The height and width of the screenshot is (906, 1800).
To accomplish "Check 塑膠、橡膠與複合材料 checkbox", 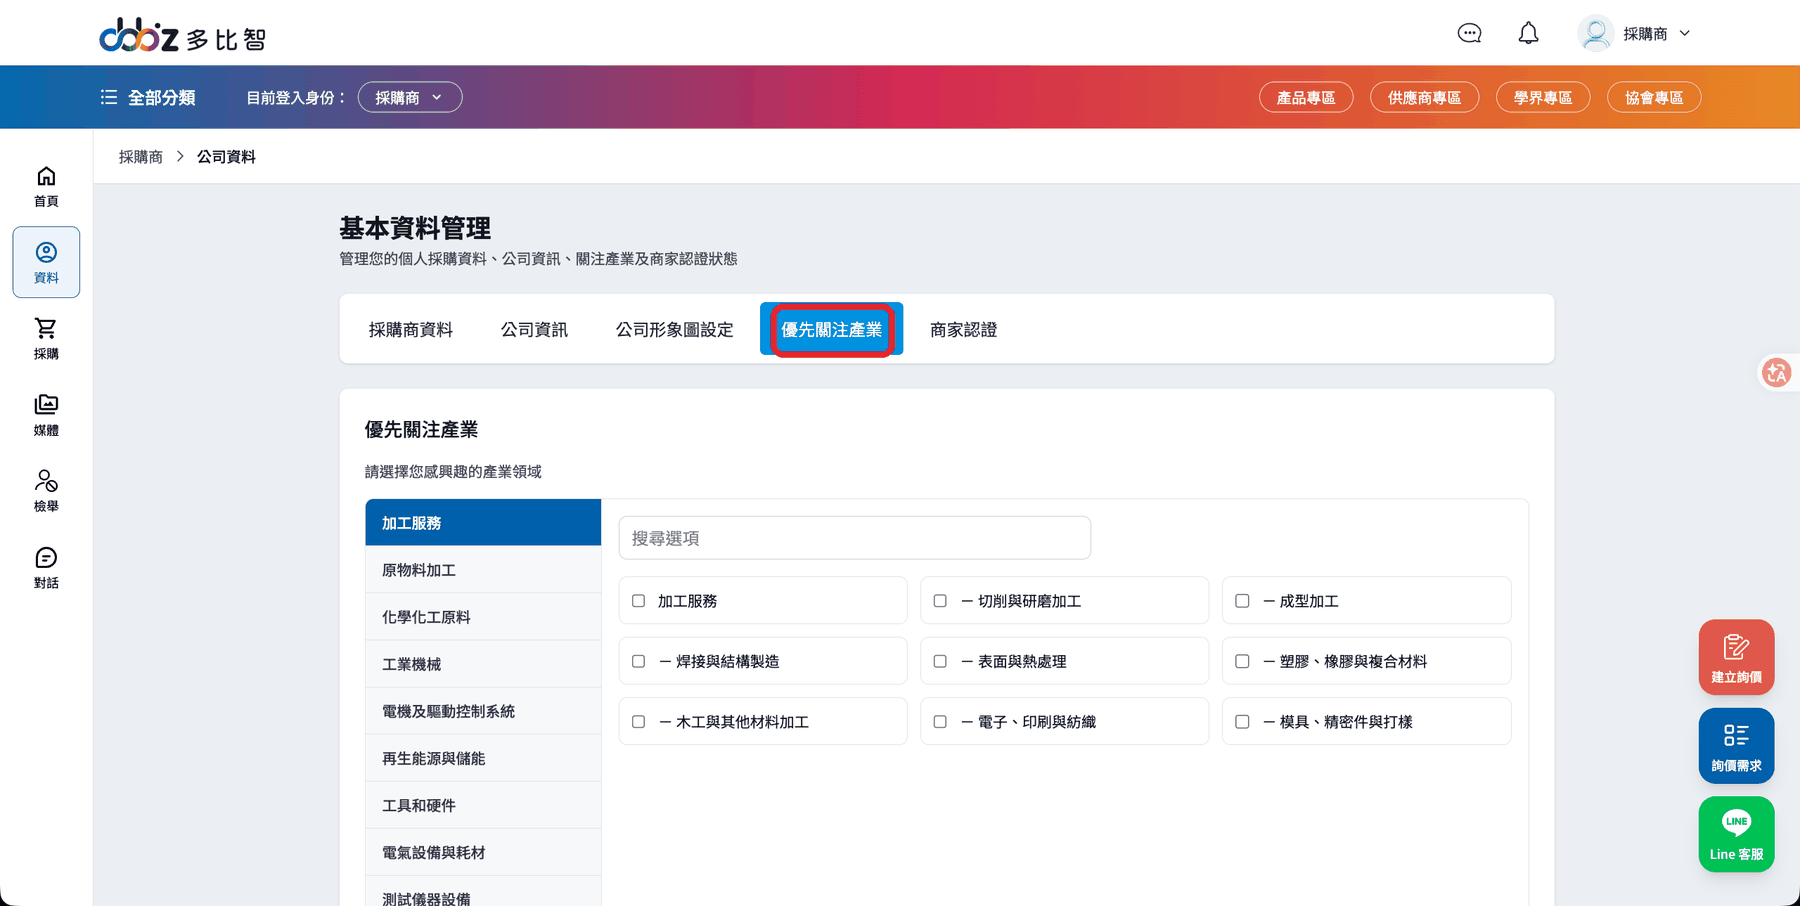I will (1242, 661).
